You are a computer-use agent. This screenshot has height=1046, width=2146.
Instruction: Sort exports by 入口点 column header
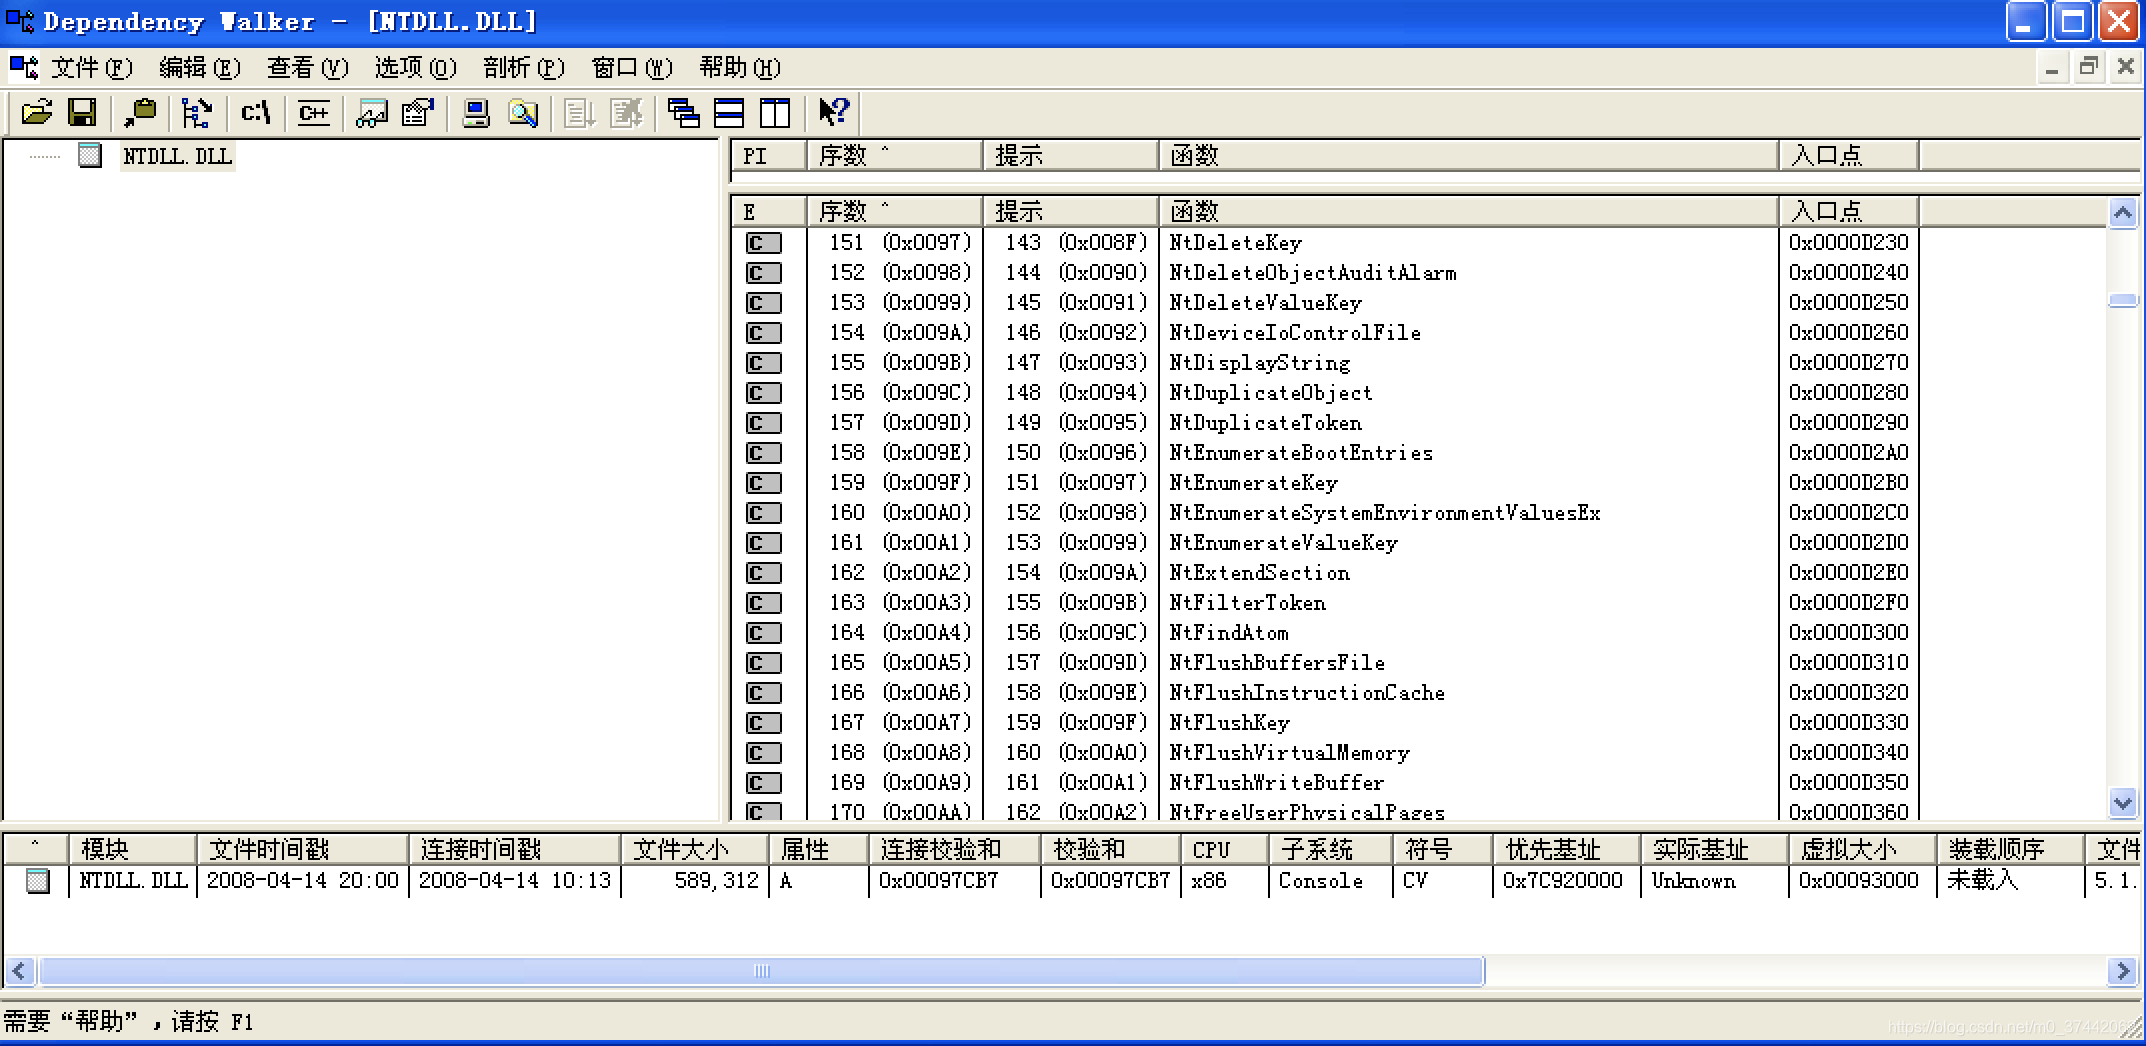[1849, 211]
